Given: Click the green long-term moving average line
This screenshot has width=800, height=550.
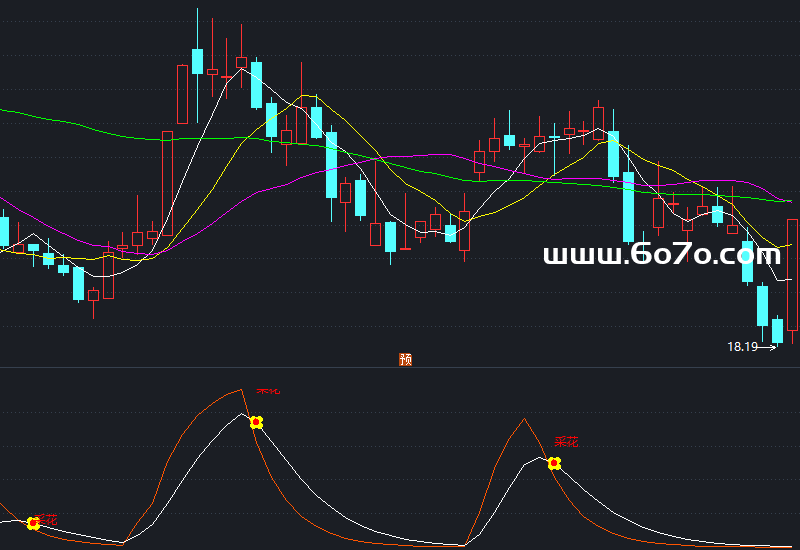Looking at the screenshot, I should (x=80, y=125).
